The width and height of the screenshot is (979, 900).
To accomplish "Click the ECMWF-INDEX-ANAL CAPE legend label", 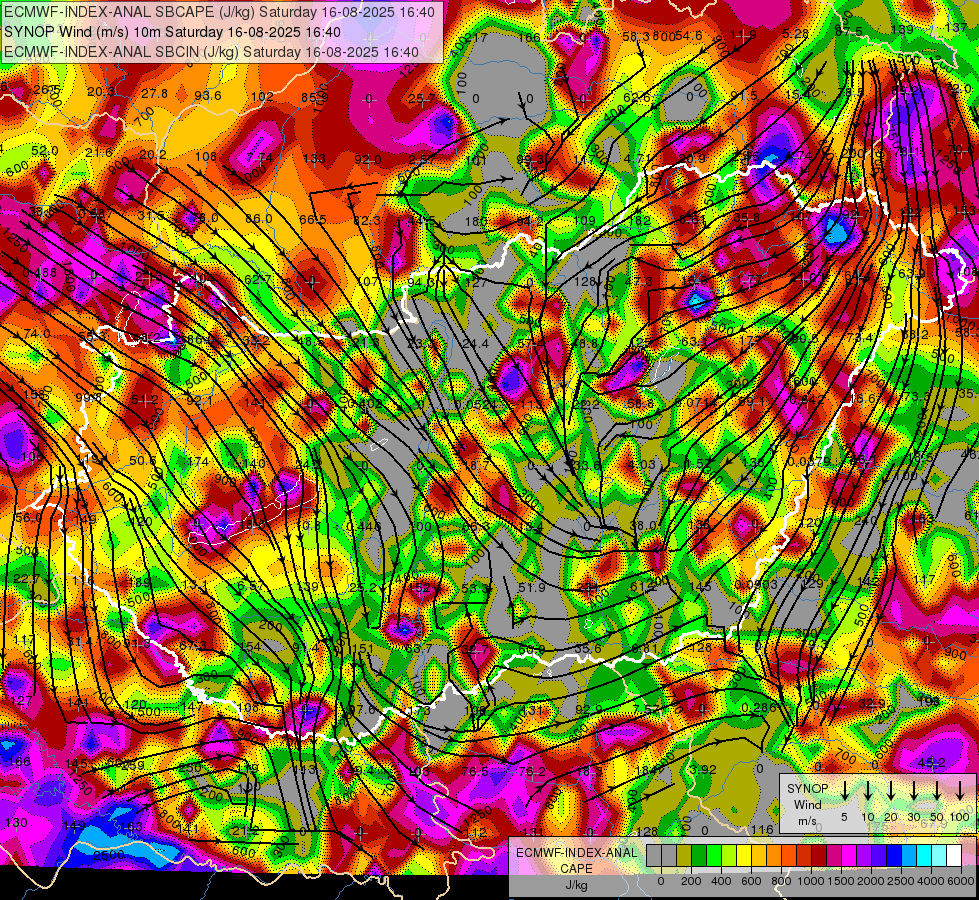I will pos(576,868).
